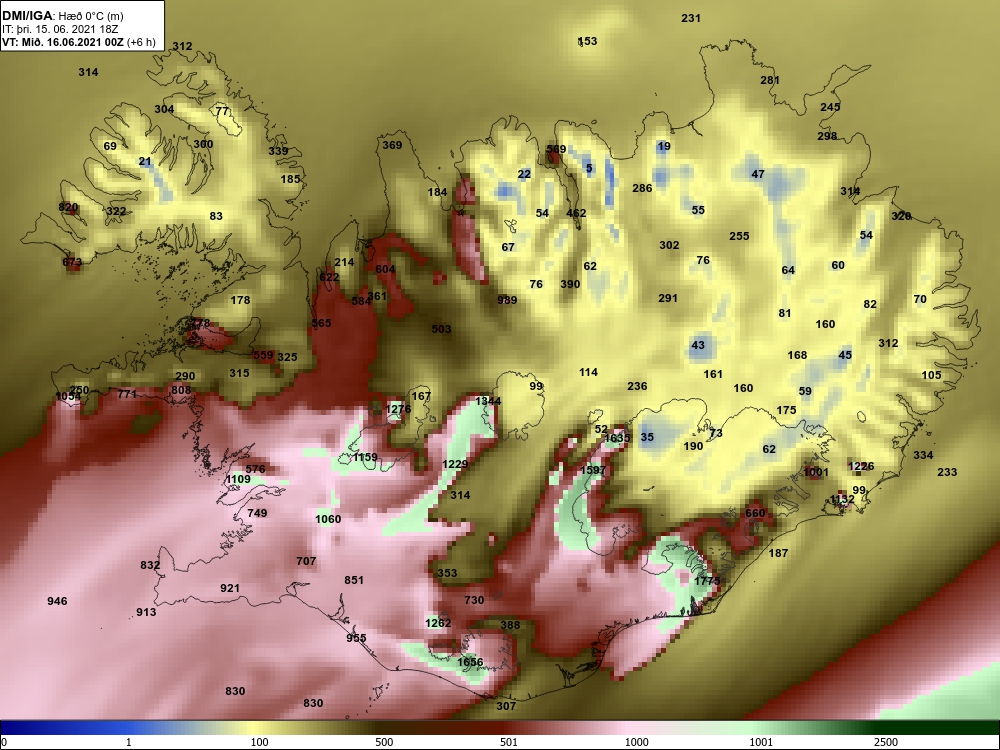Click the map value '1229'
The width and height of the screenshot is (1000, 750).
(x=455, y=464)
